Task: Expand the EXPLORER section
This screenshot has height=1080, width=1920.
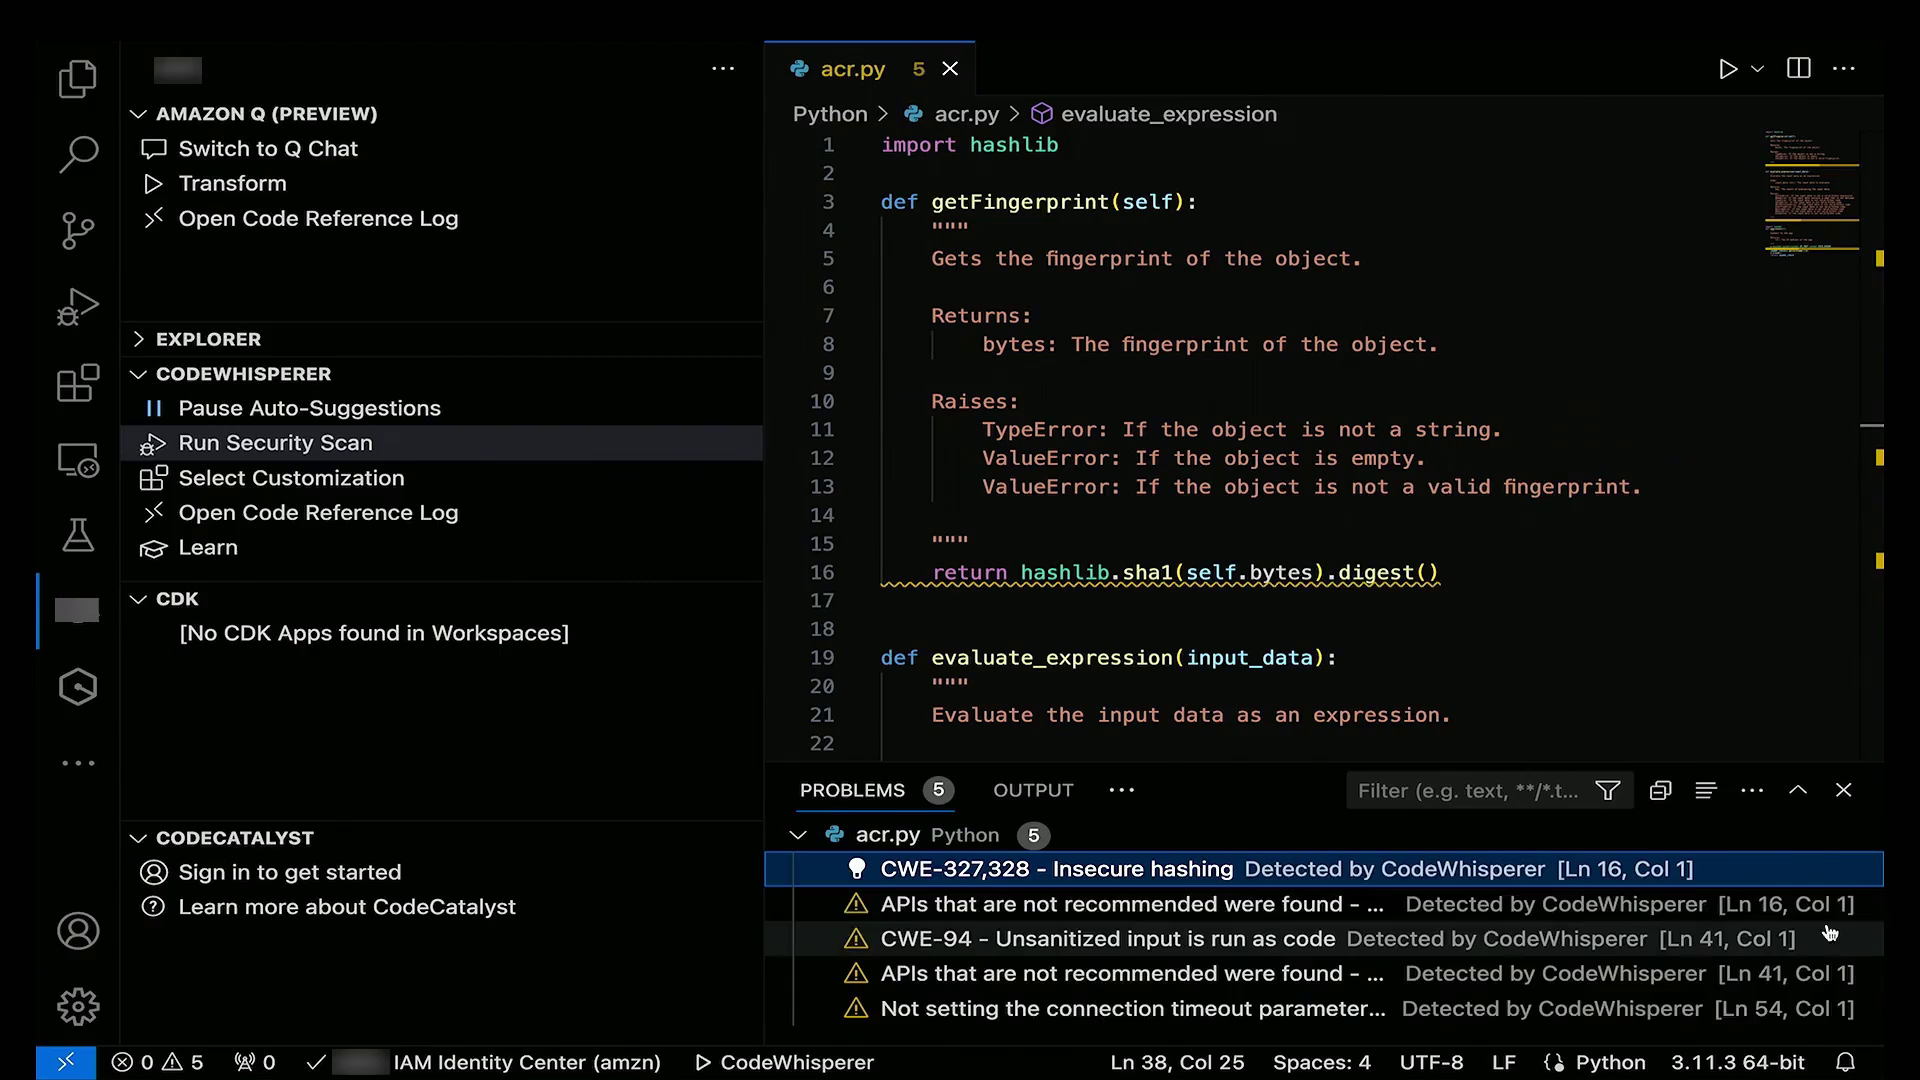Action: tap(208, 339)
